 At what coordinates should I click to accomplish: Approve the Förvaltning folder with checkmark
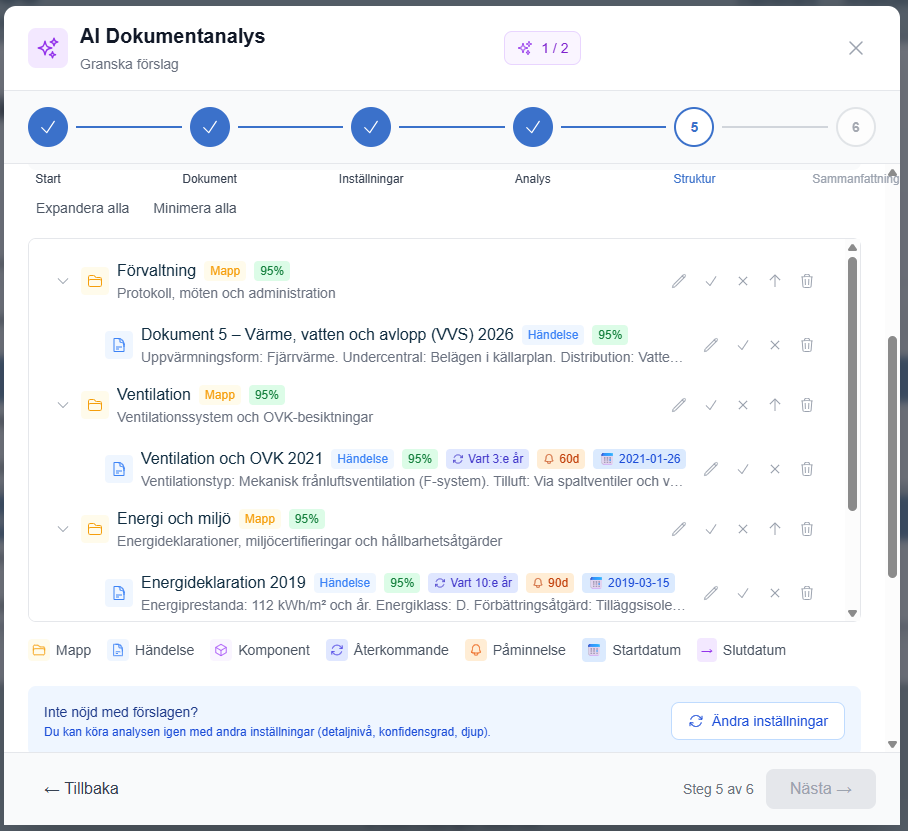(711, 281)
